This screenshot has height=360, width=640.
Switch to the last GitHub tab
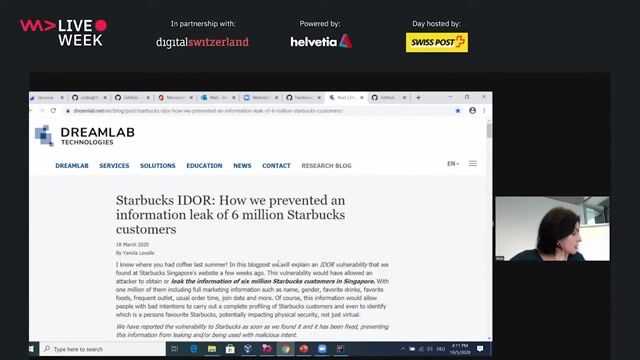pos(389,98)
